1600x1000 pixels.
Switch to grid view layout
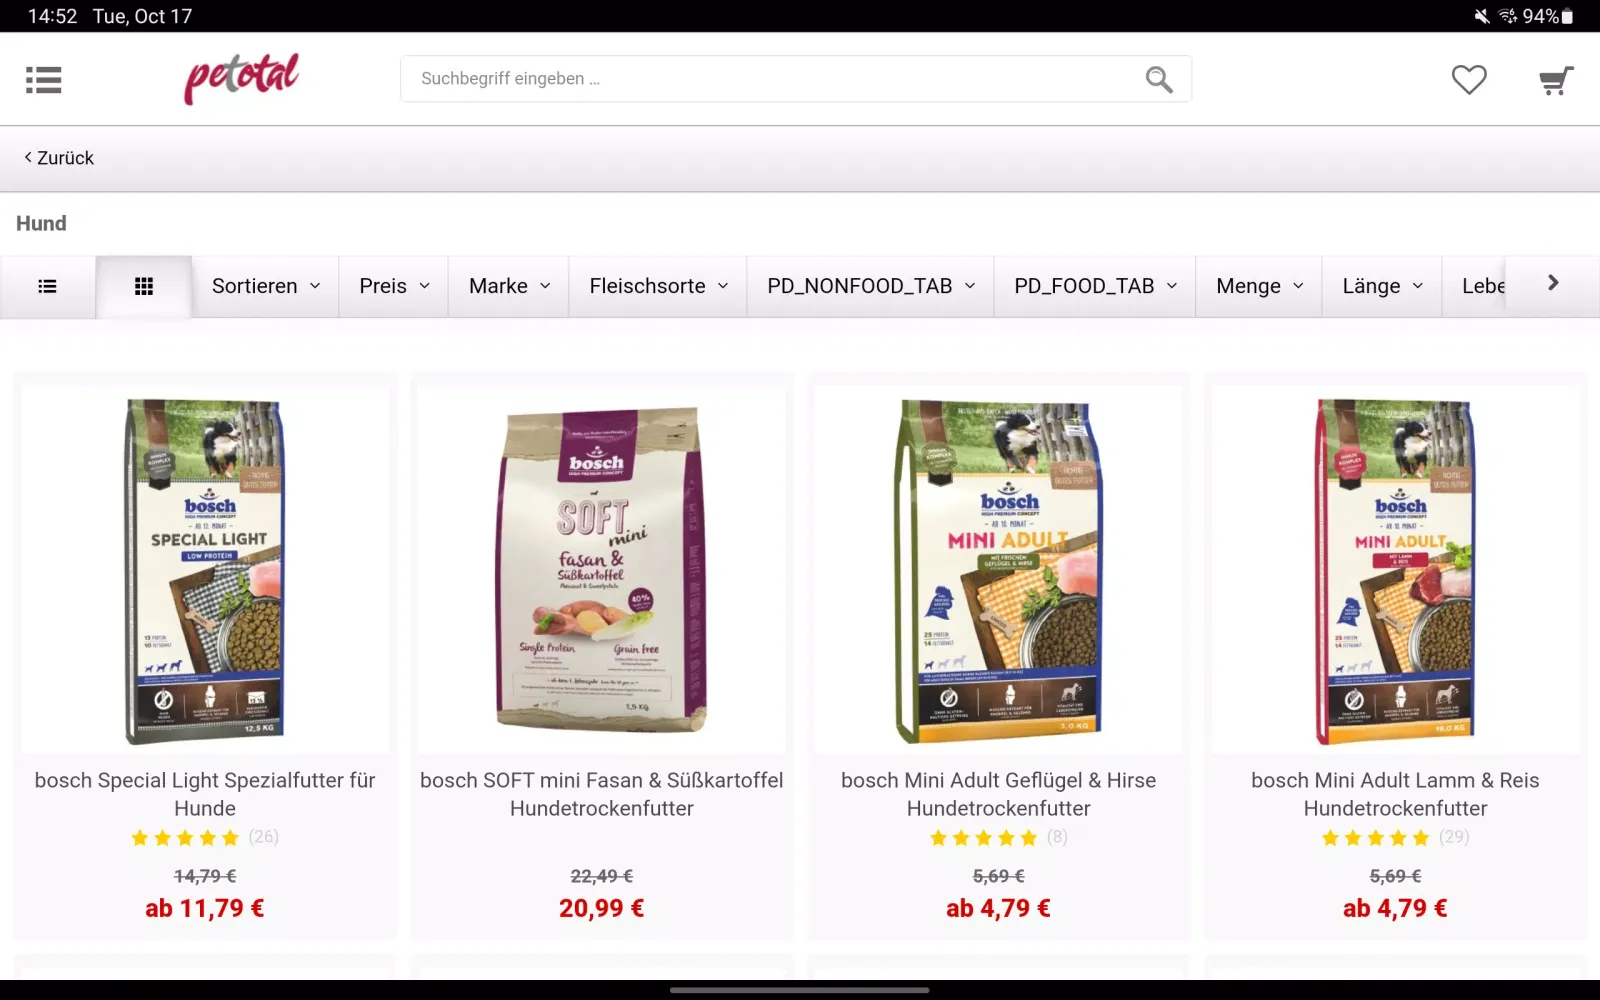tap(144, 286)
